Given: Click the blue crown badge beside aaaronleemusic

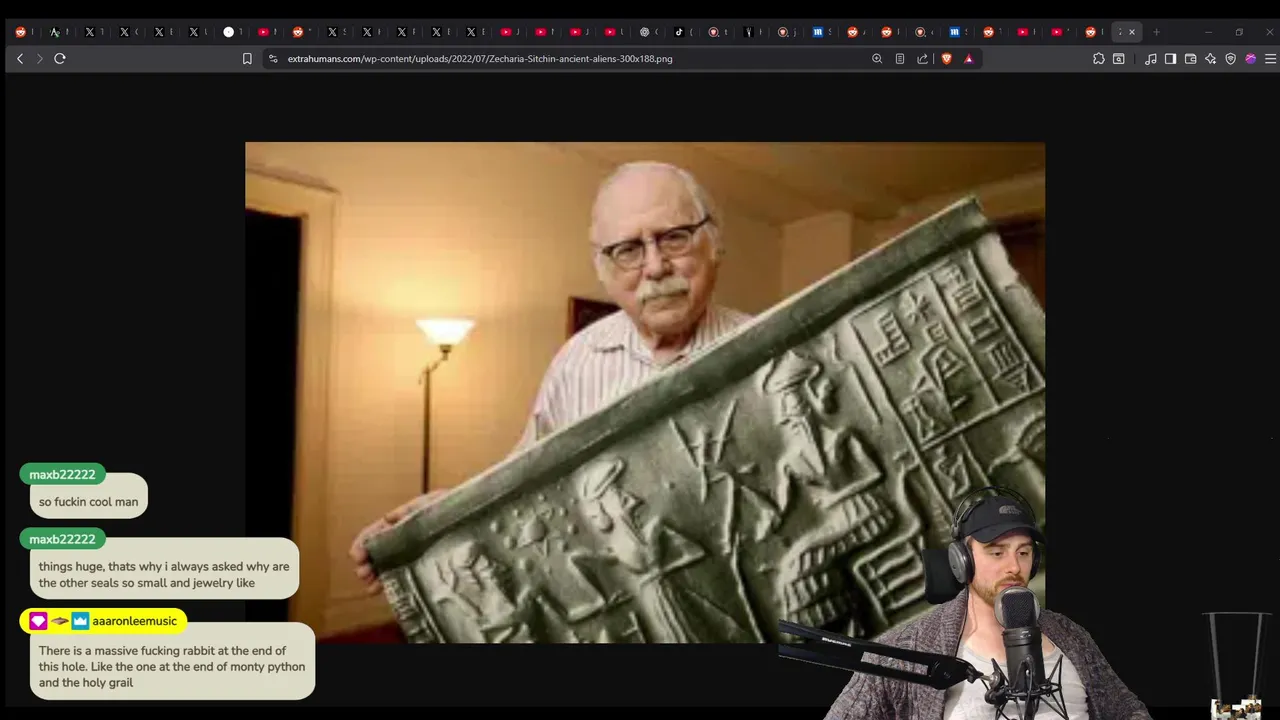Looking at the screenshot, I should click(x=80, y=621).
